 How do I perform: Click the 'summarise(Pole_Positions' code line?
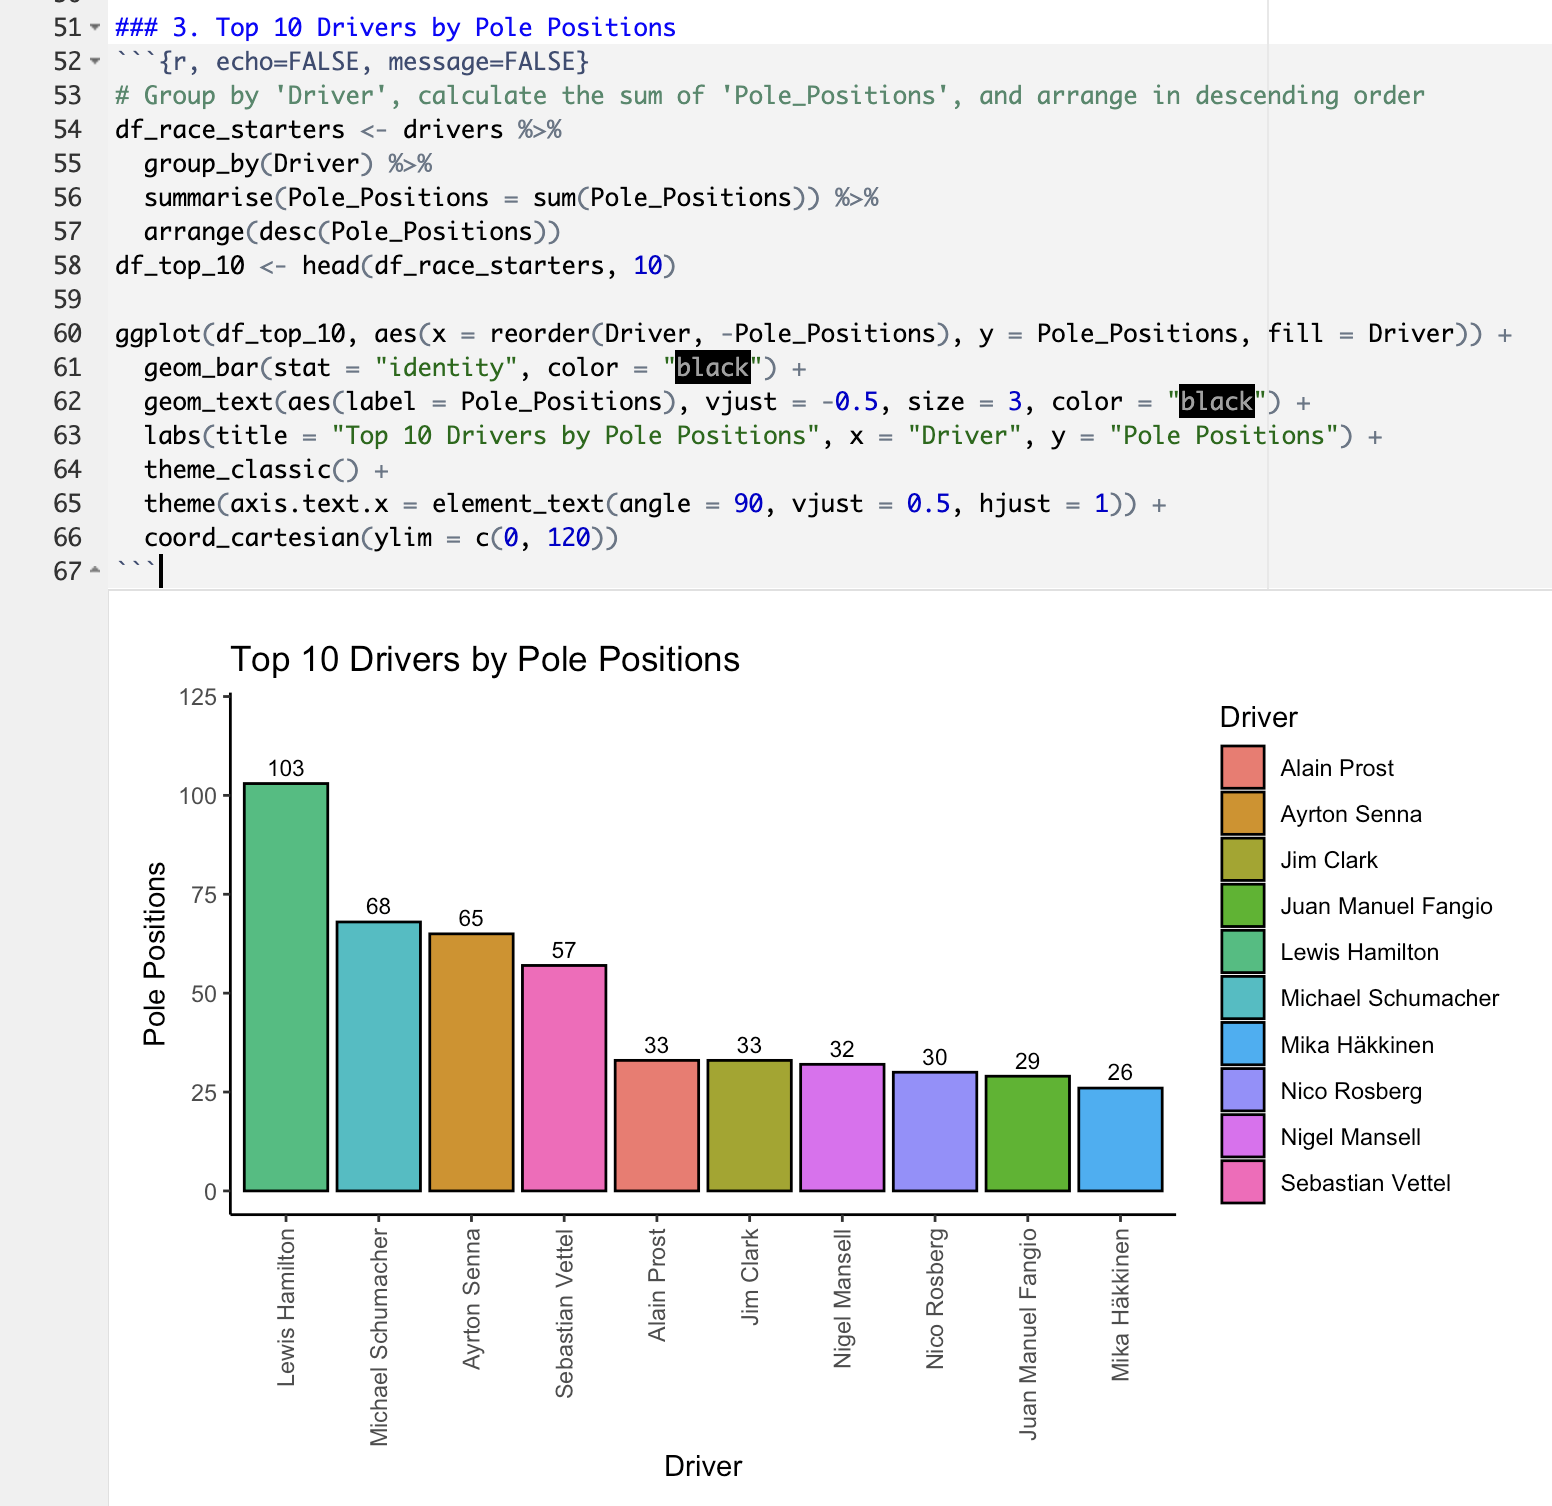511,197
